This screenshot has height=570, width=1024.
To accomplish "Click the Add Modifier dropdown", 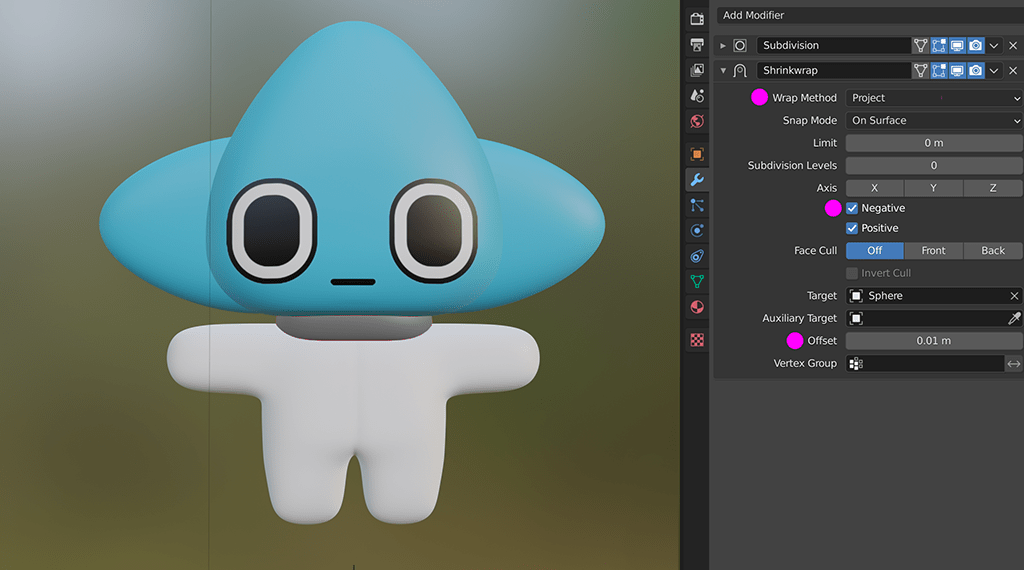I will 870,15.
